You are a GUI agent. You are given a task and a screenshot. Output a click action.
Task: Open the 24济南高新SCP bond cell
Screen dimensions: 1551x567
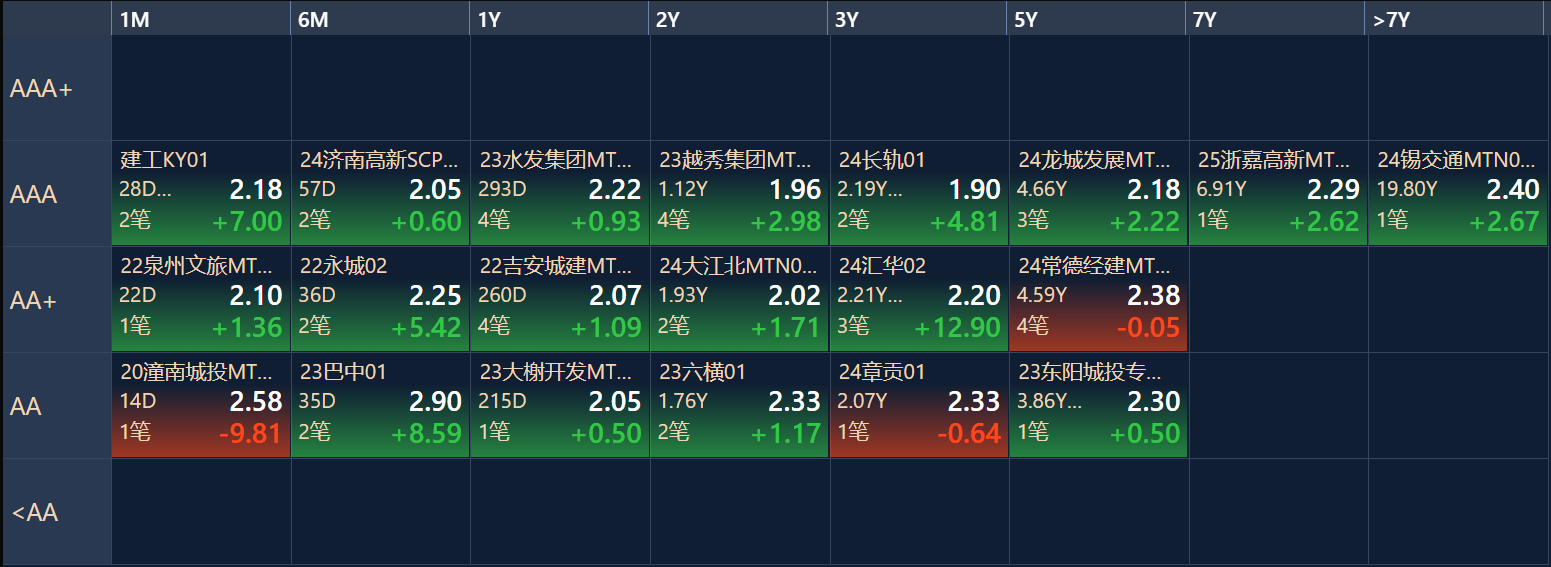(380, 193)
